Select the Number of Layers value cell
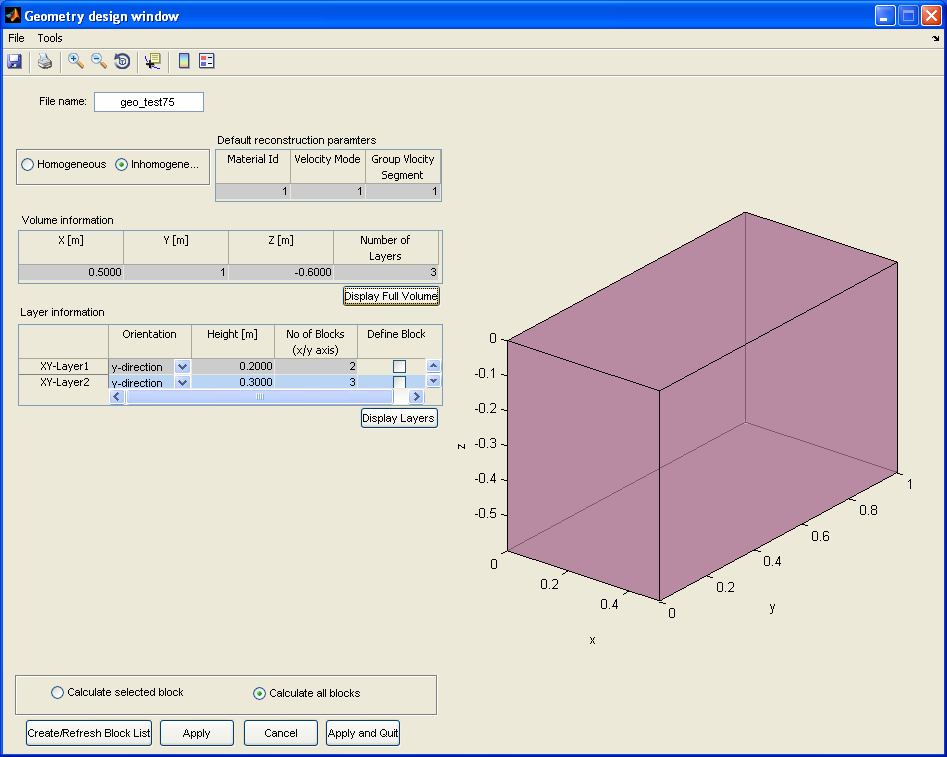 pos(386,272)
